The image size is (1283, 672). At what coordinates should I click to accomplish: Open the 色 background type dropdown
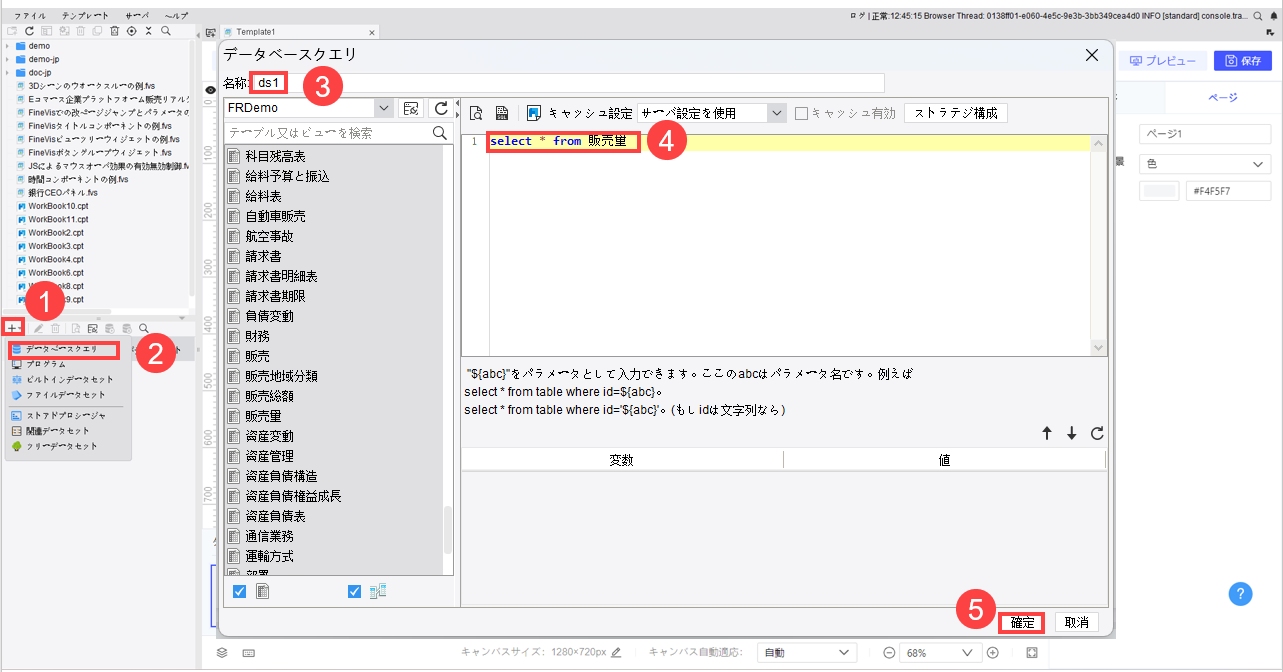(1205, 163)
